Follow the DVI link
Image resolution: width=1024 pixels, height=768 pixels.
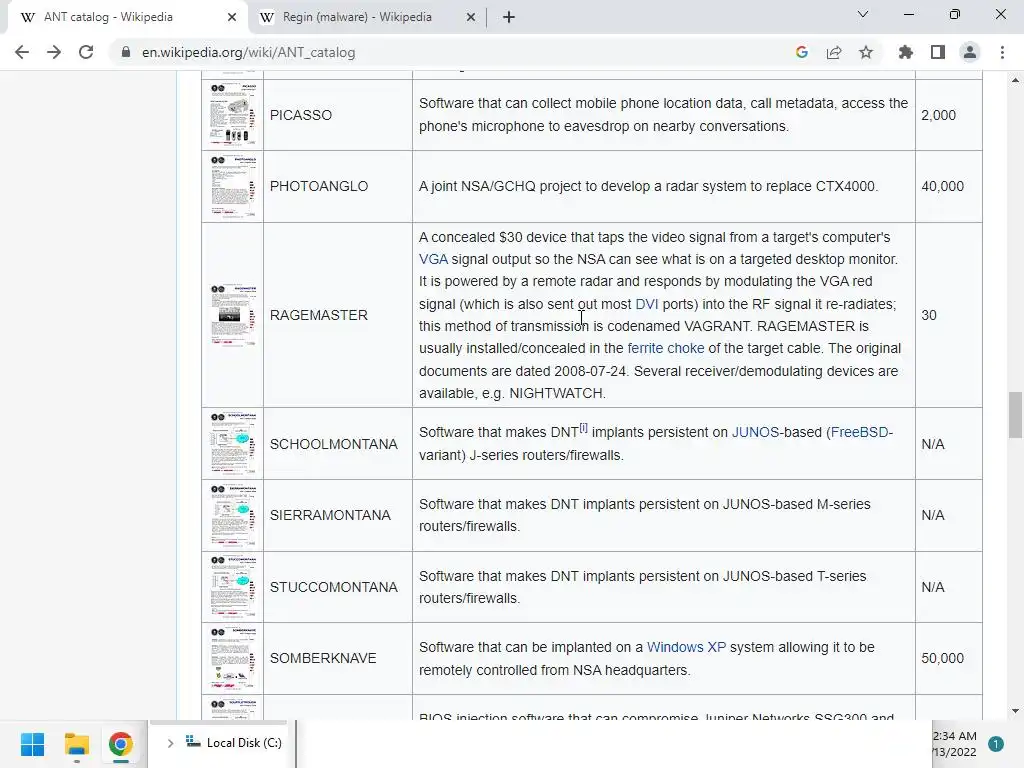click(x=647, y=304)
